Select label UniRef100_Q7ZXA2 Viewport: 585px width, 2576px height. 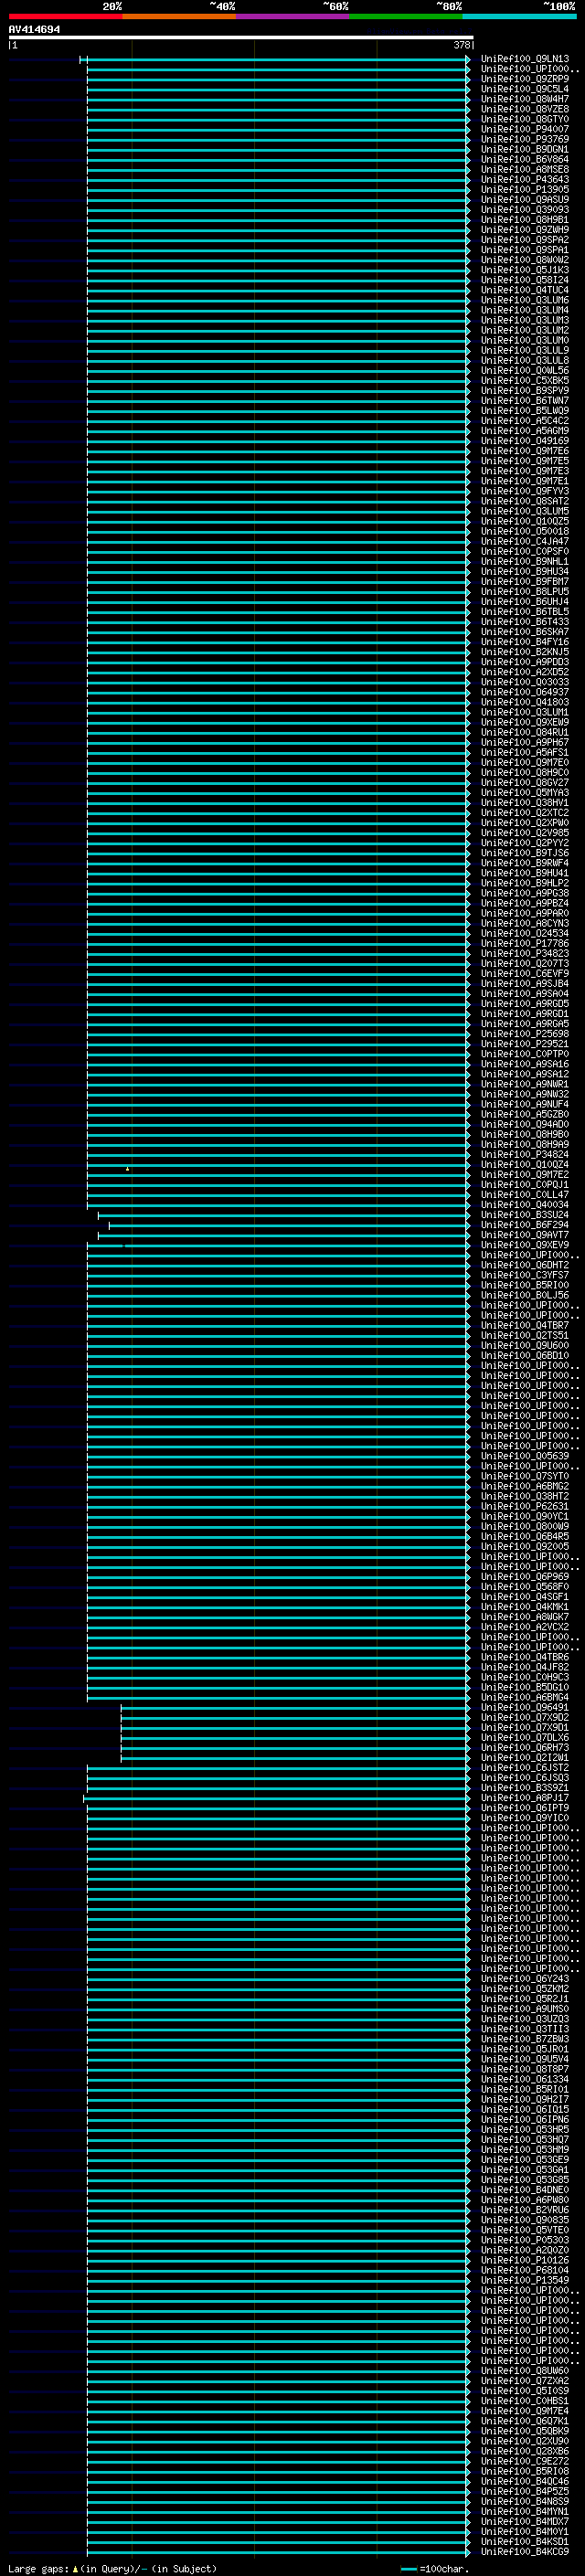pos(525,2381)
